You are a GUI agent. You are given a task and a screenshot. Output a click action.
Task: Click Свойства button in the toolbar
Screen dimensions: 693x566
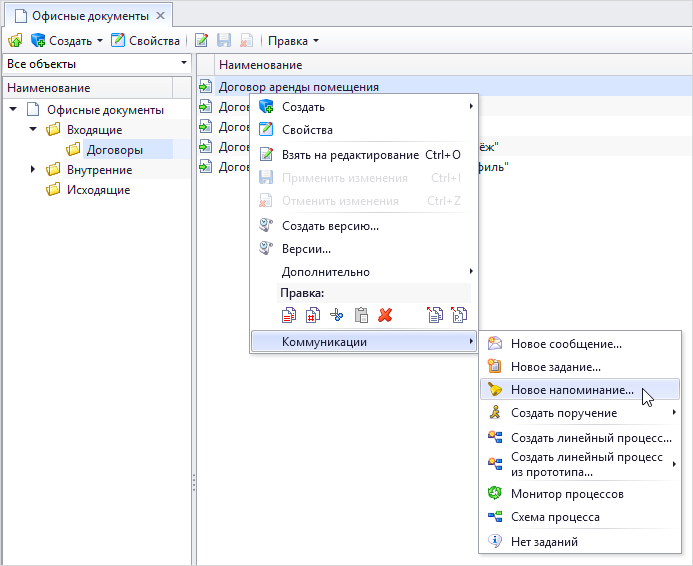click(145, 41)
